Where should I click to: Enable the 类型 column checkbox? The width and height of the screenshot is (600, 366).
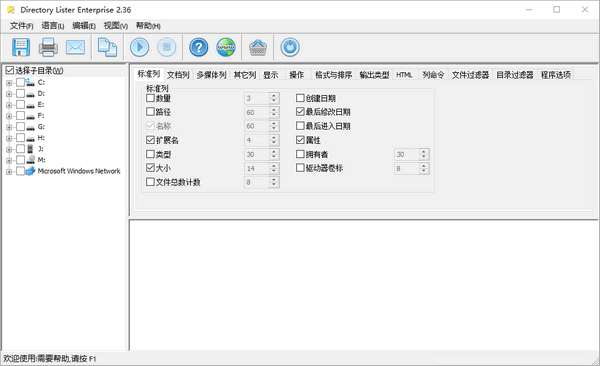(x=150, y=154)
